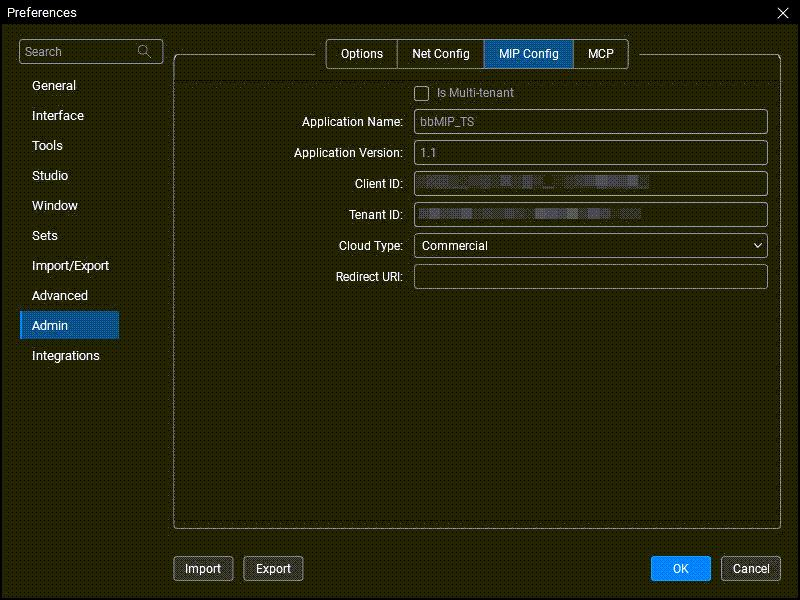The width and height of the screenshot is (800, 600).
Task: Switch to the Options tab
Action: click(x=362, y=54)
